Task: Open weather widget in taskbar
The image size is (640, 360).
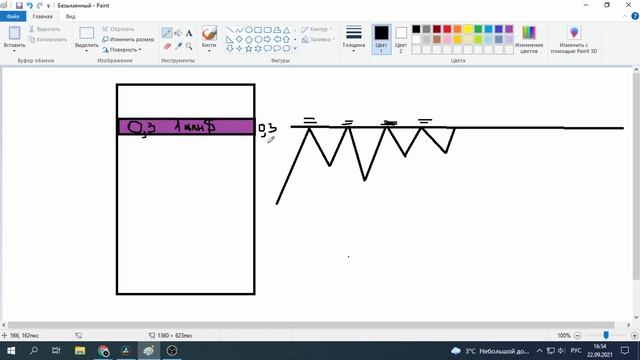Action: [490, 351]
